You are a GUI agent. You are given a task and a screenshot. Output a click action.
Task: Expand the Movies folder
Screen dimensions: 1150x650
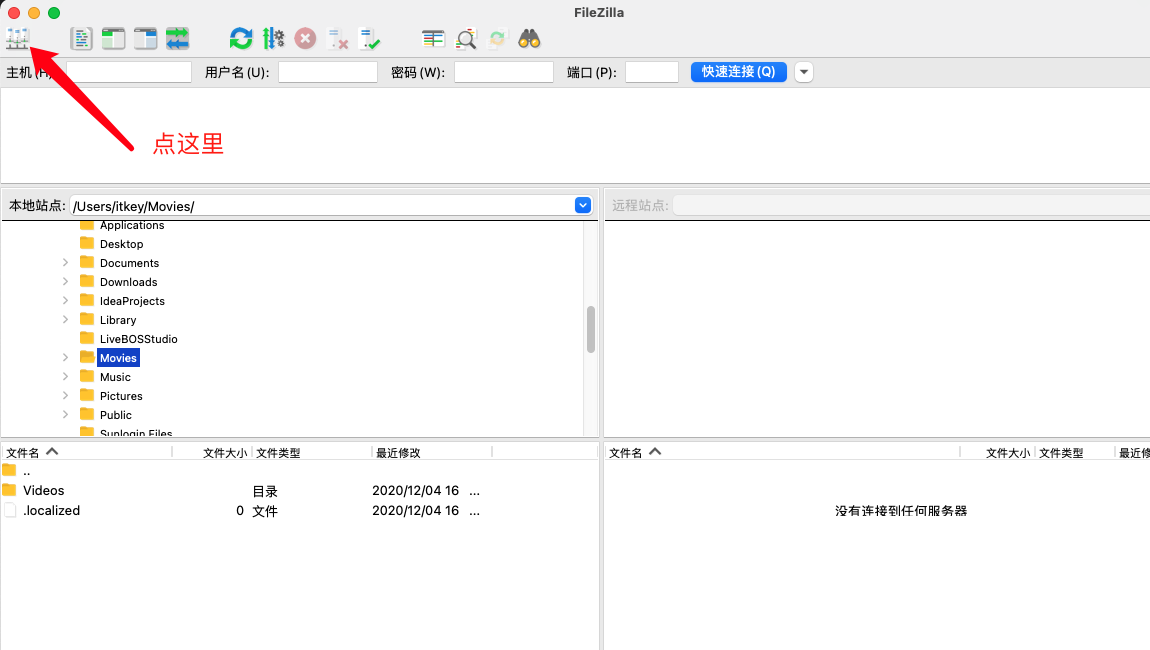pos(65,358)
